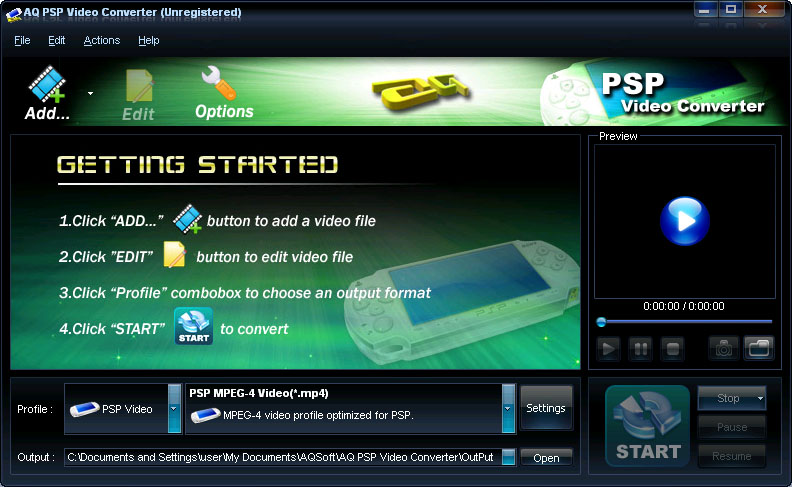Click the pause control under the preview
Viewport: 792px width, 487px height.
(x=640, y=349)
